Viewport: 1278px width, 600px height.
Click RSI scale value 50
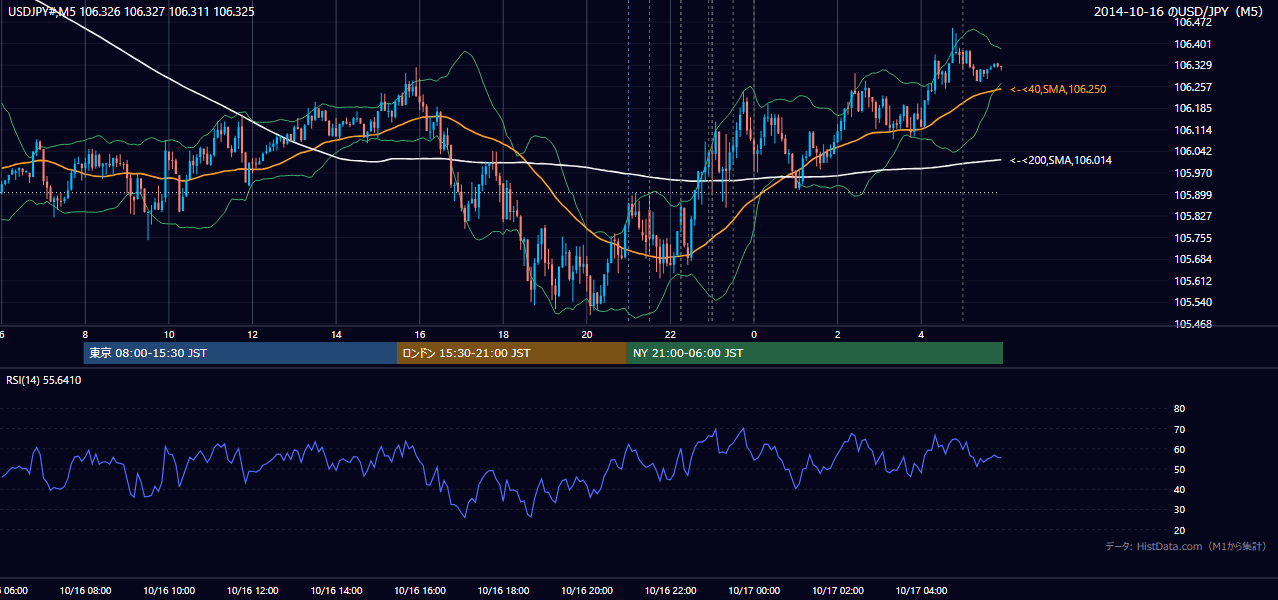(1179, 469)
